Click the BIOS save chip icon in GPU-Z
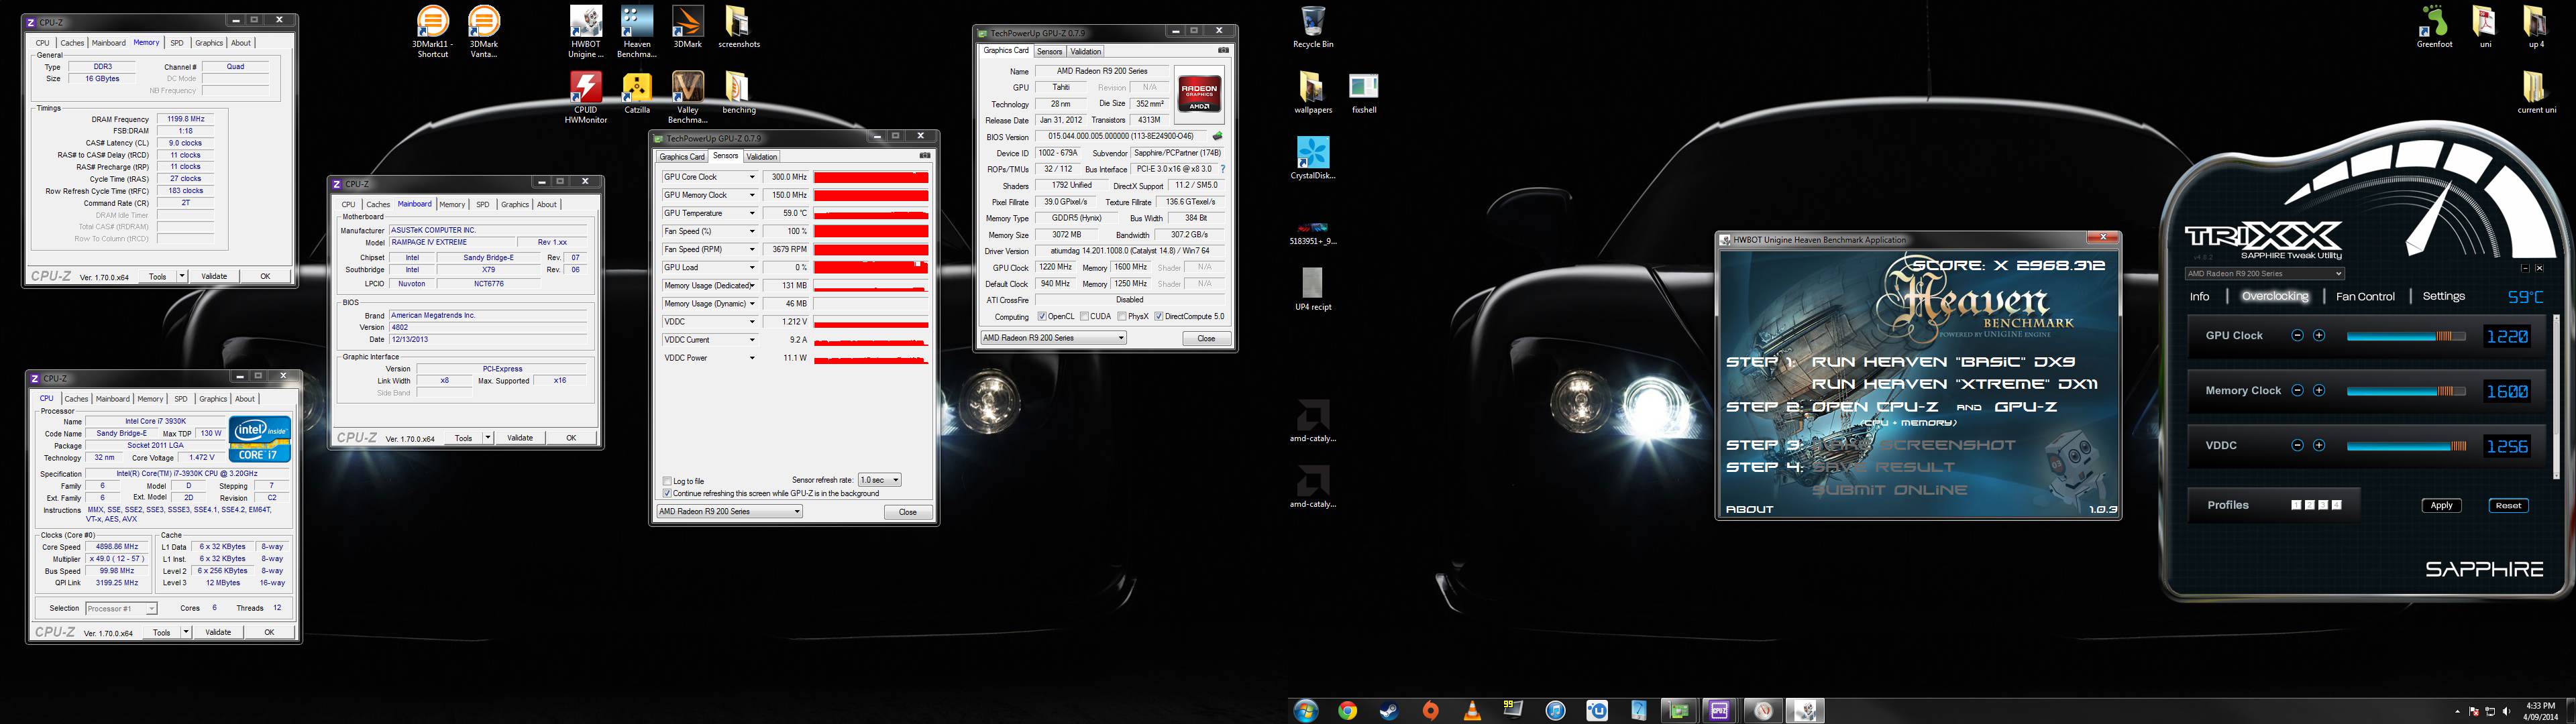Viewport: 2576px width, 724px height. pyautogui.click(x=1217, y=136)
